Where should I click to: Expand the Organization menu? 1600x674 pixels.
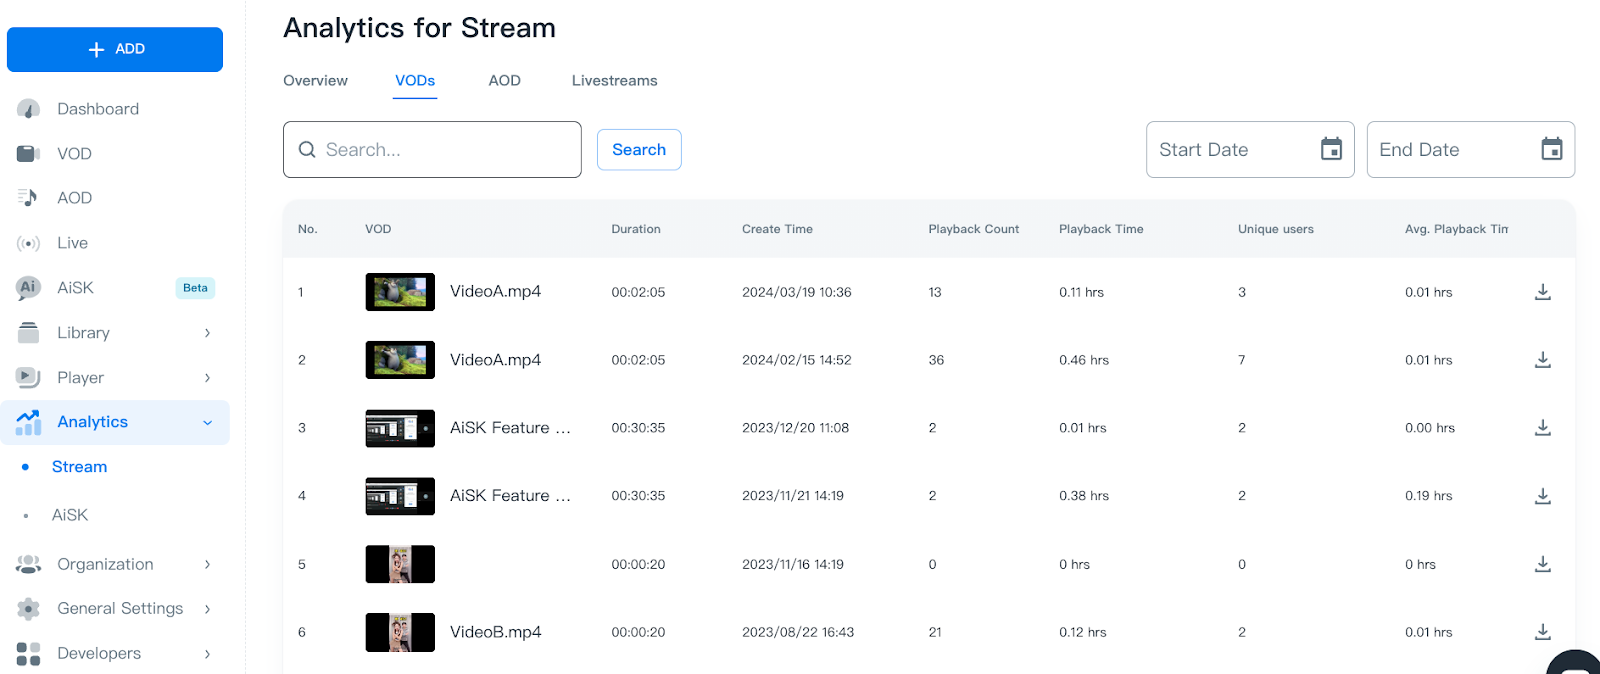click(207, 565)
